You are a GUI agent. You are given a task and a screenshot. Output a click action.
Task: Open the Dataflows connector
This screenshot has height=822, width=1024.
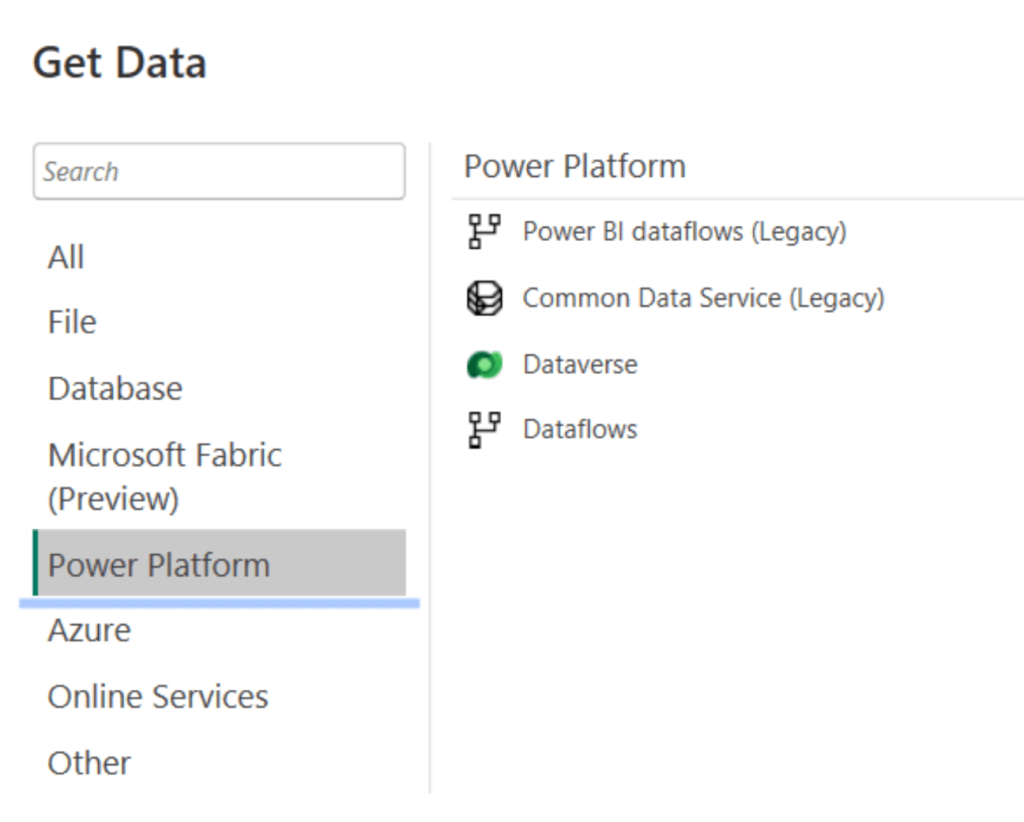click(580, 429)
